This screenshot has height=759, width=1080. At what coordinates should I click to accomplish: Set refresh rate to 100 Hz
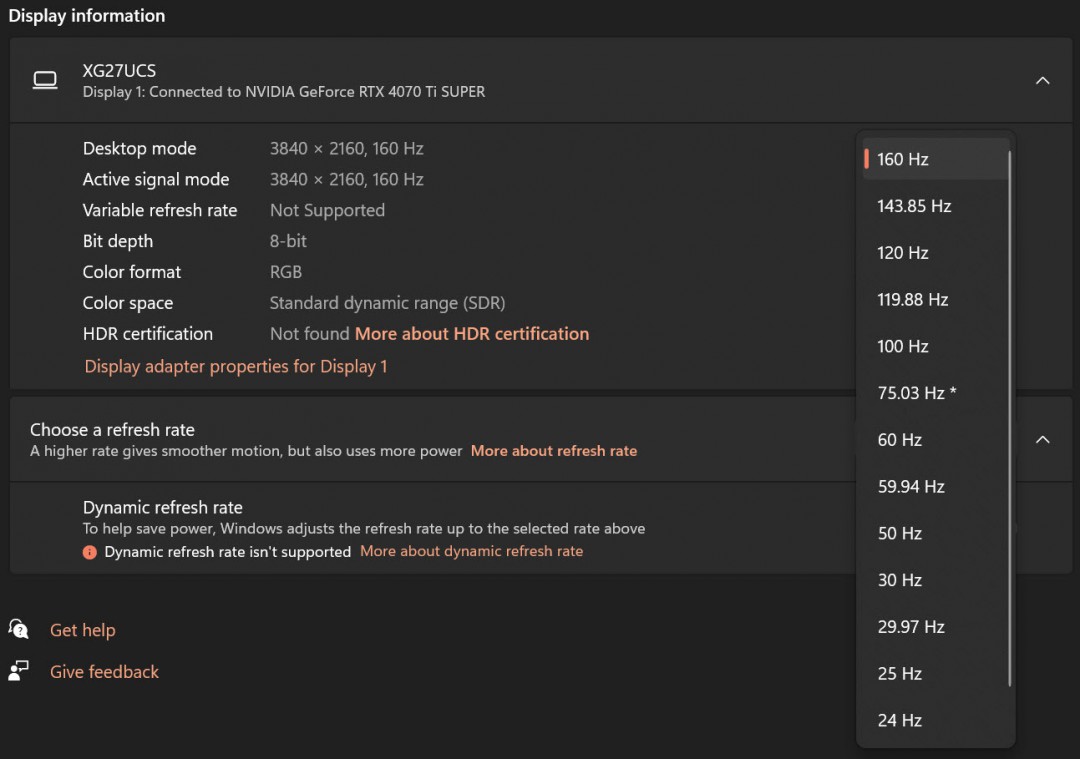click(903, 347)
